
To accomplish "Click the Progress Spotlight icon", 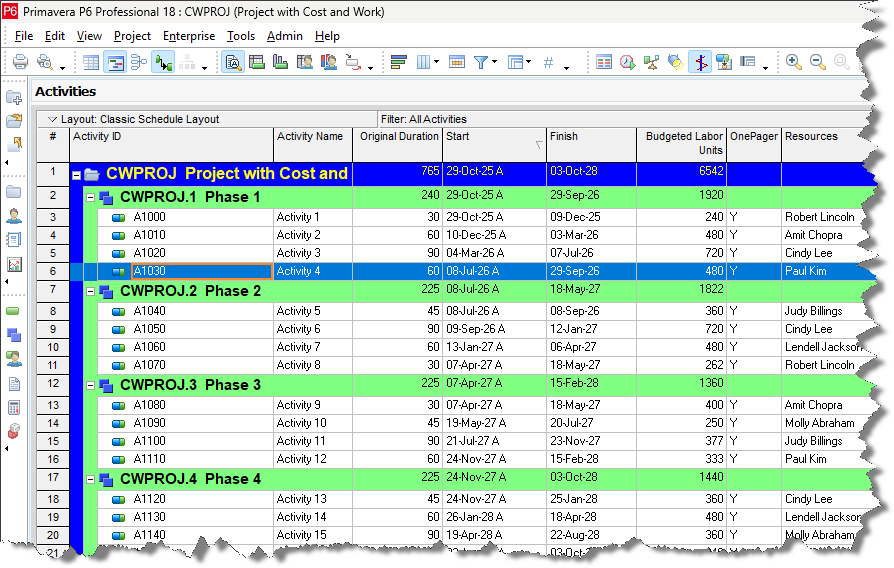I will pos(675,62).
